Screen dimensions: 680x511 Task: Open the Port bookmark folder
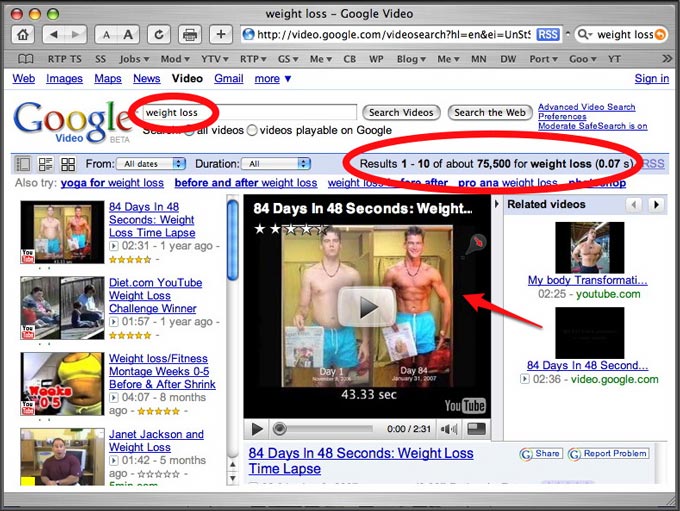coord(543,59)
